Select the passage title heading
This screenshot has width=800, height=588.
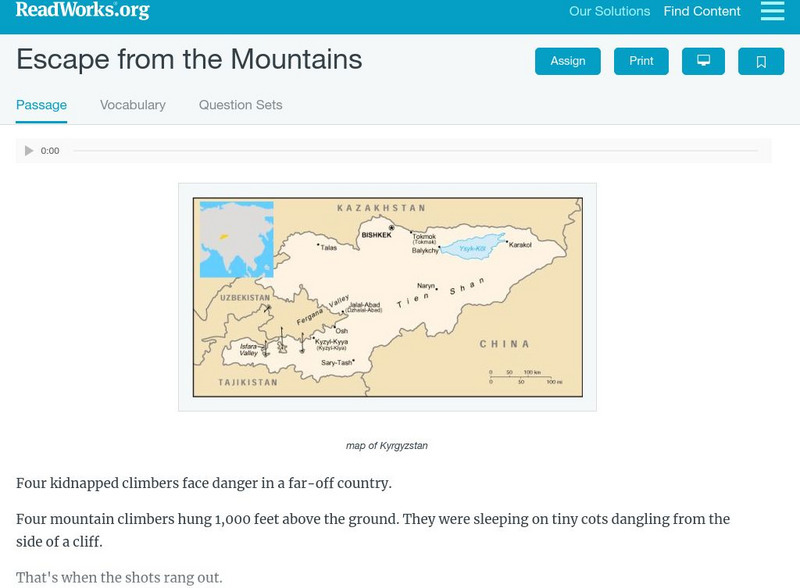[186, 61]
